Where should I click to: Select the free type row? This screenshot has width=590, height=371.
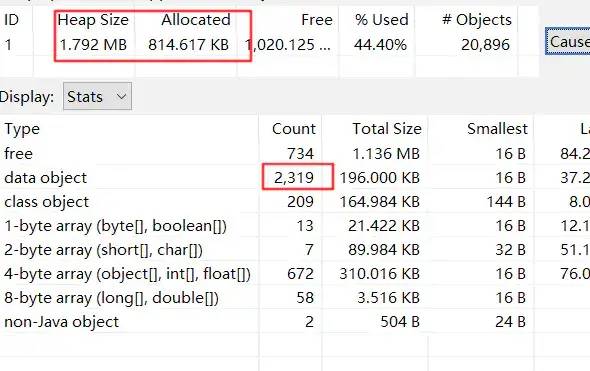click(x=295, y=154)
